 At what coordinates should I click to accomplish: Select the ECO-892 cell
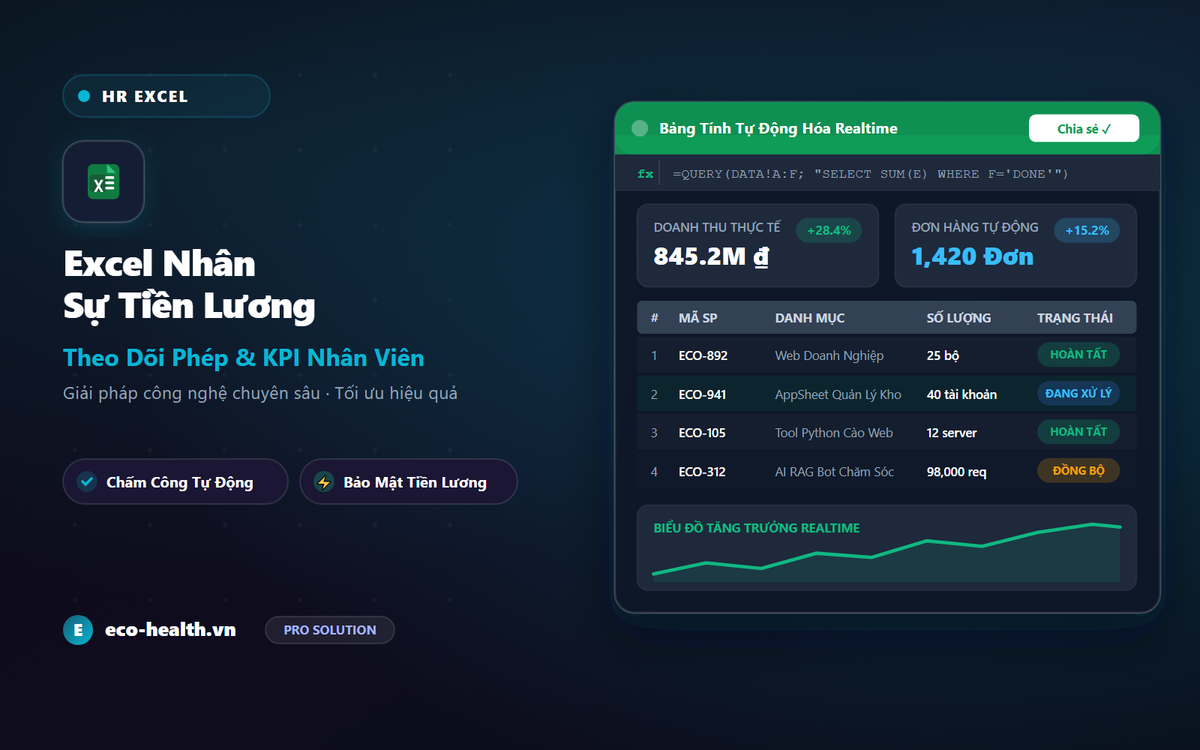[x=703, y=355]
